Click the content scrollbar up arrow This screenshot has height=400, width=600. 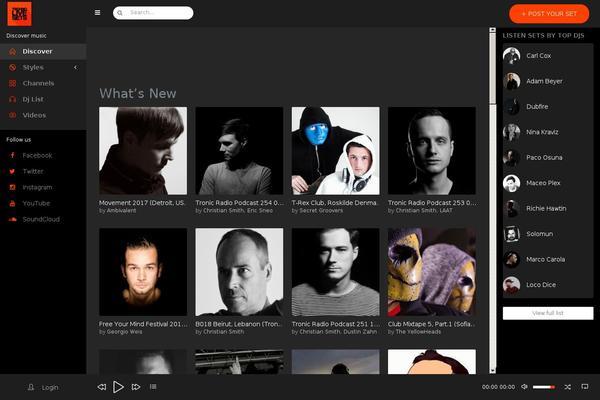pyautogui.click(x=492, y=30)
